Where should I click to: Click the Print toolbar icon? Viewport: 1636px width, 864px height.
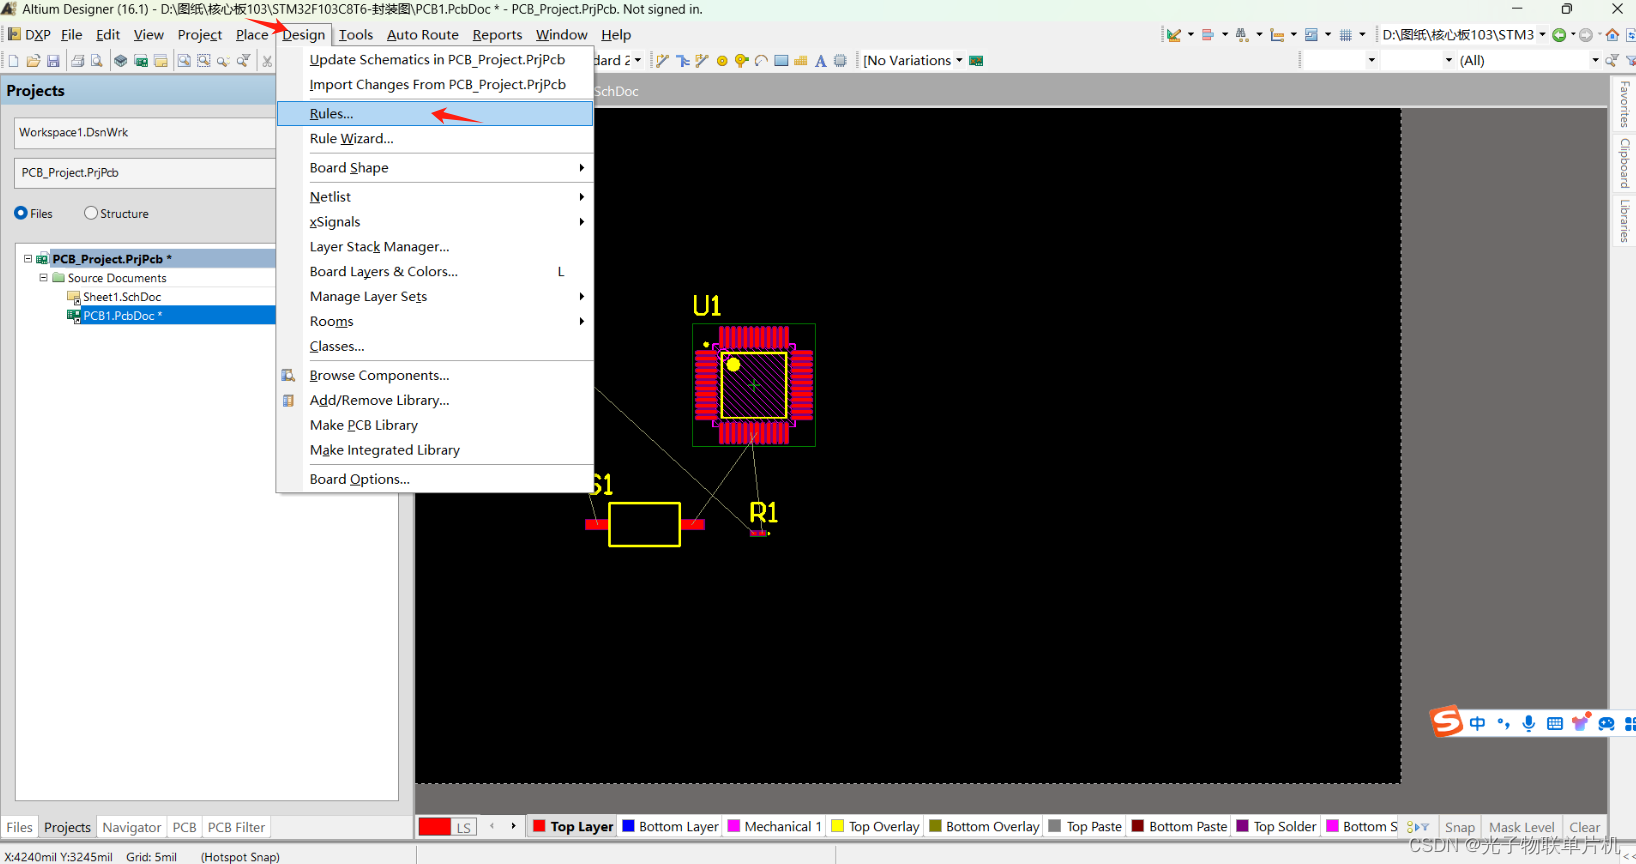pos(77,61)
